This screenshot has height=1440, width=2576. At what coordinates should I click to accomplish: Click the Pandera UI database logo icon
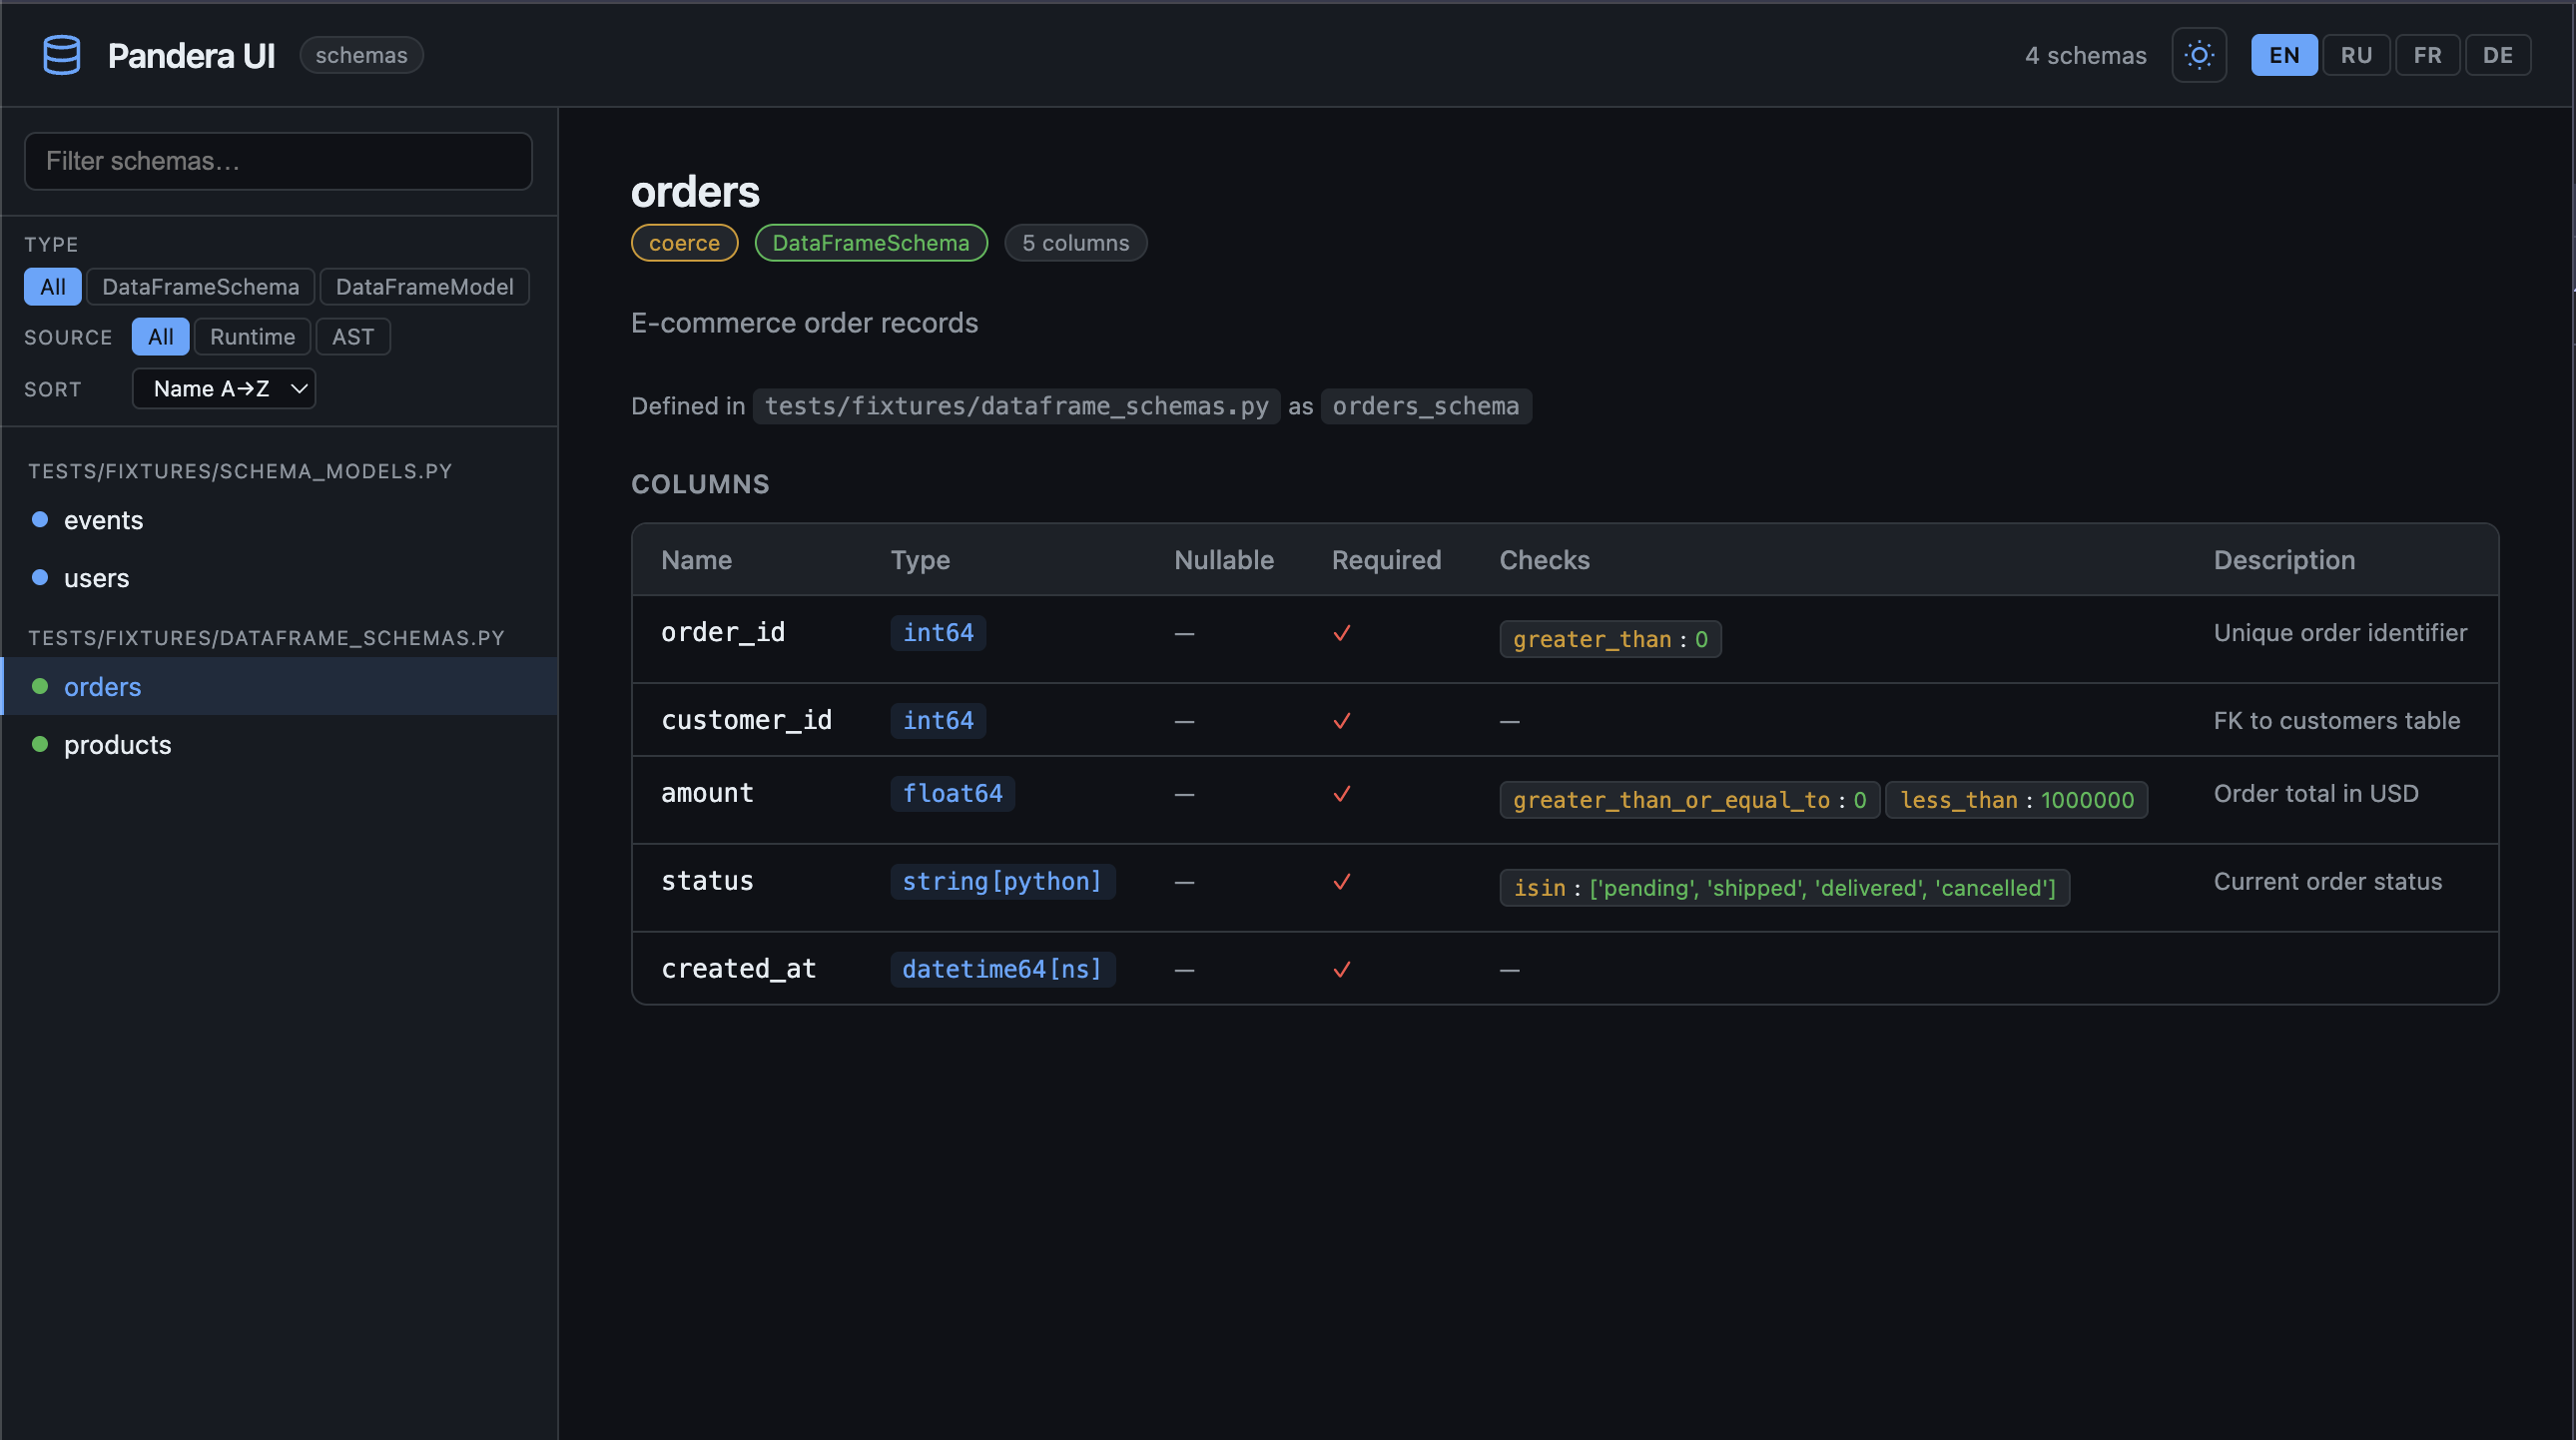(x=61, y=55)
